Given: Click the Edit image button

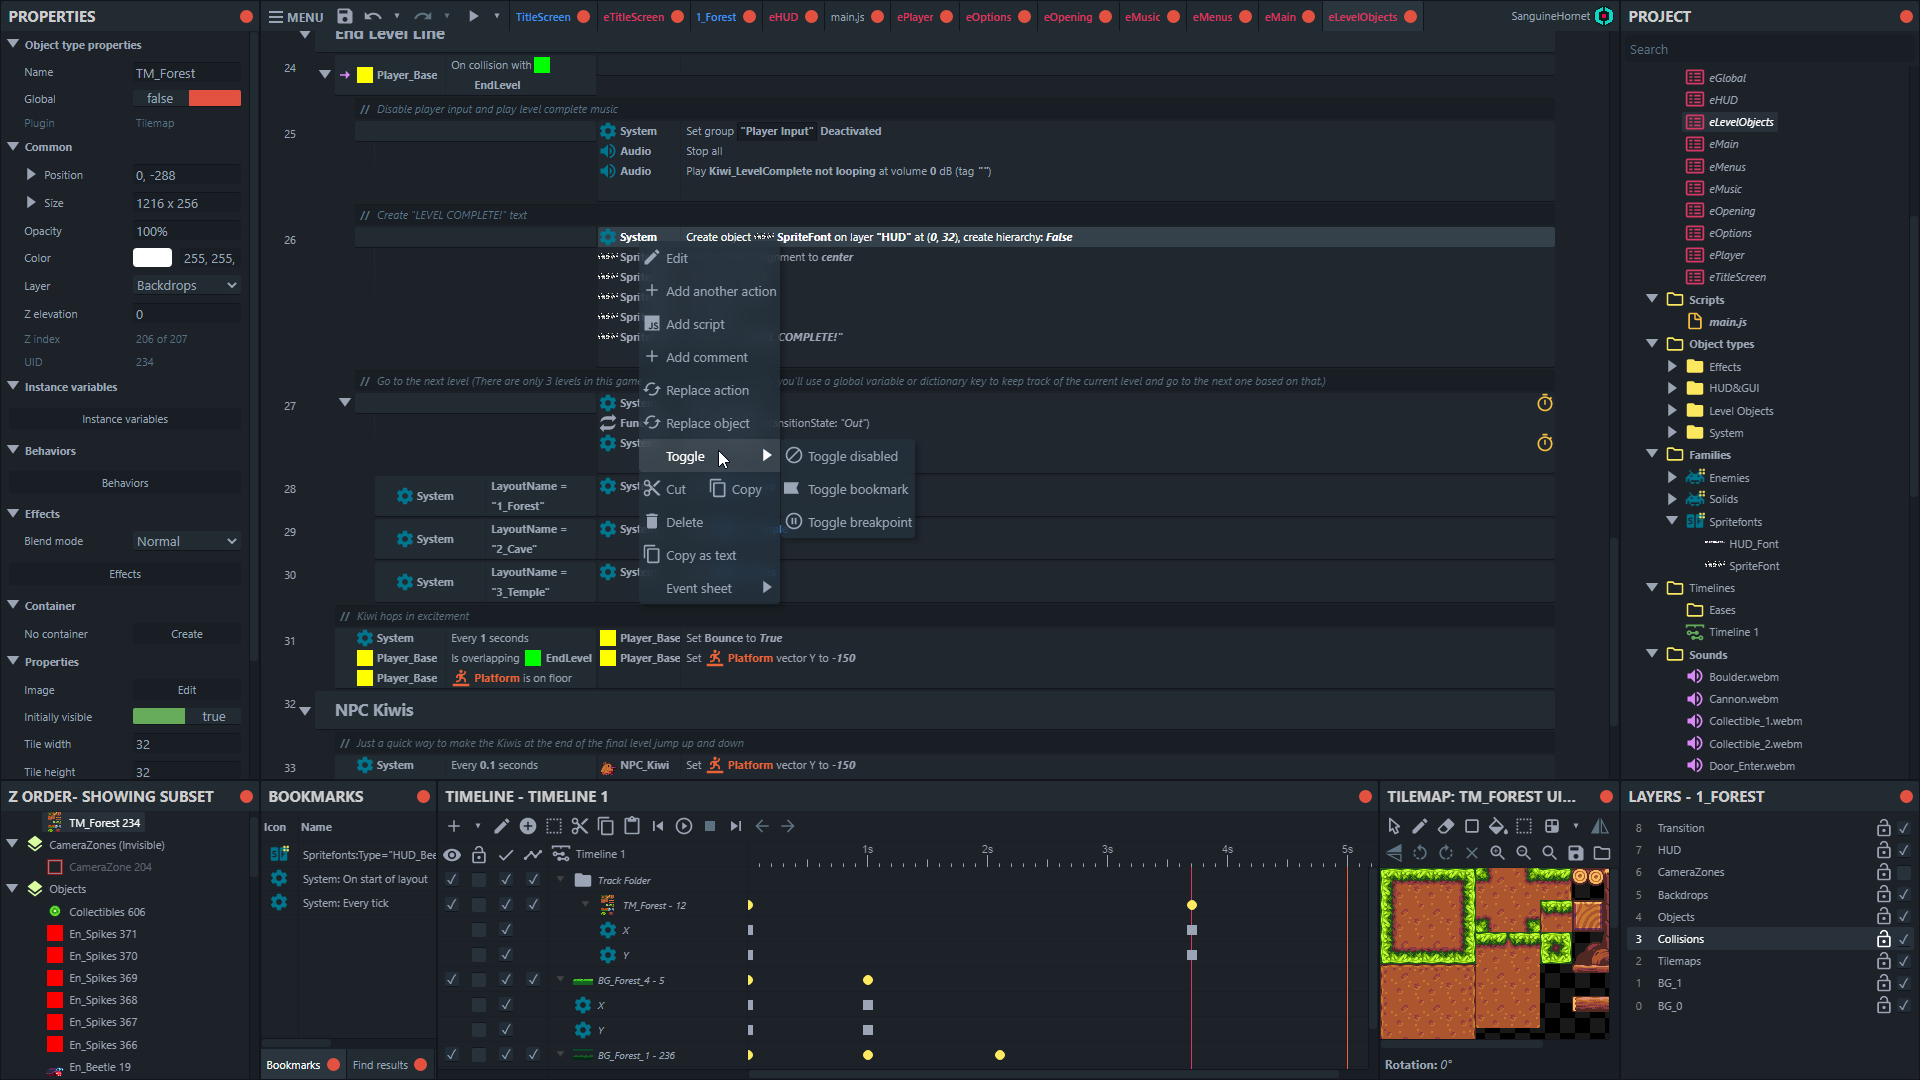Looking at the screenshot, I should [x=186, y=690].
